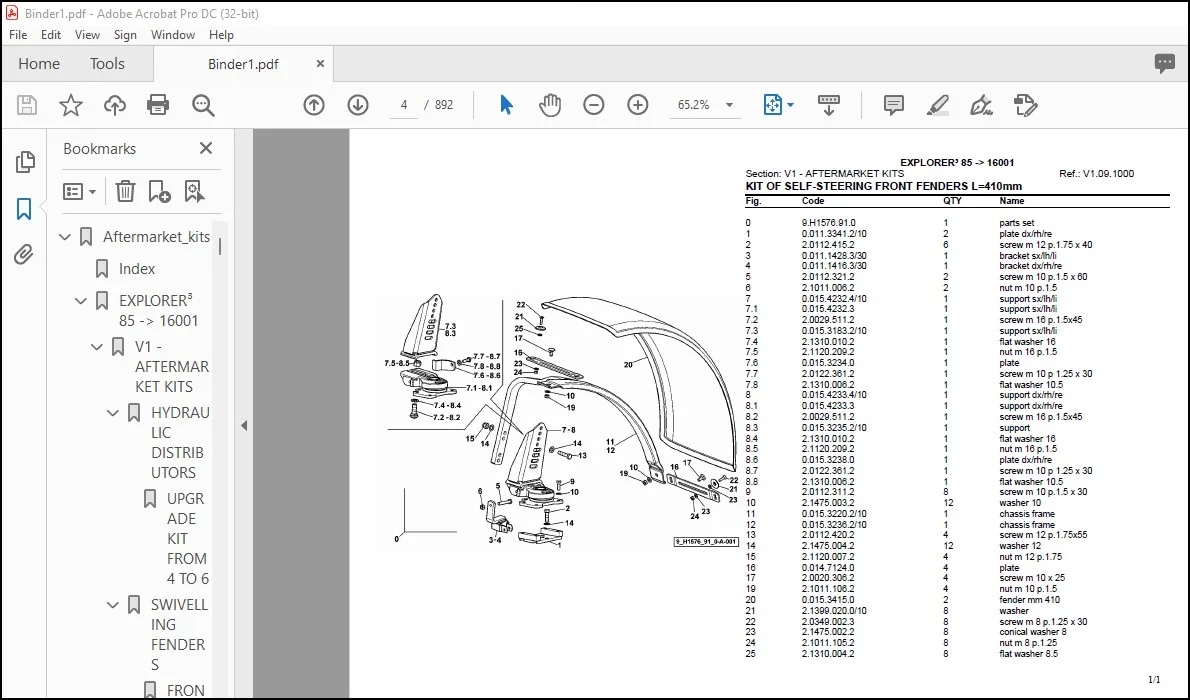Open the Find text magnifier
The height and width of the screenshot is (700, 1190).
[x=203, y=105]
